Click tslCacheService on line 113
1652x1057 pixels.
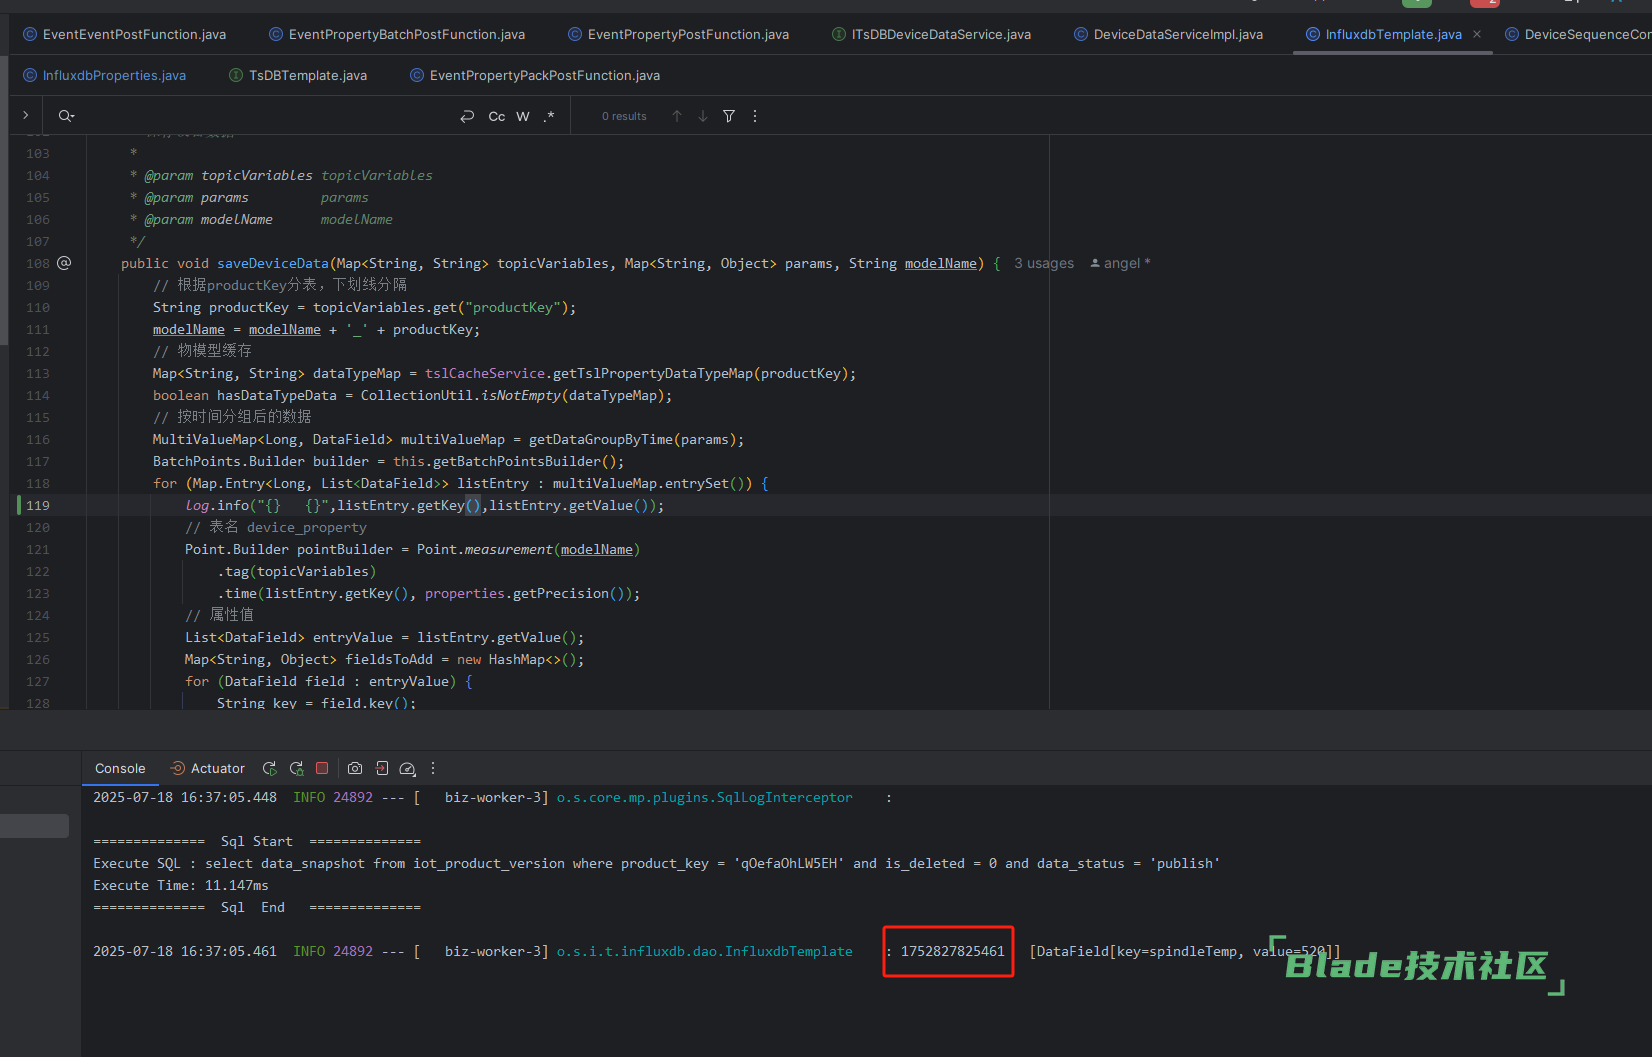point(485,373)
